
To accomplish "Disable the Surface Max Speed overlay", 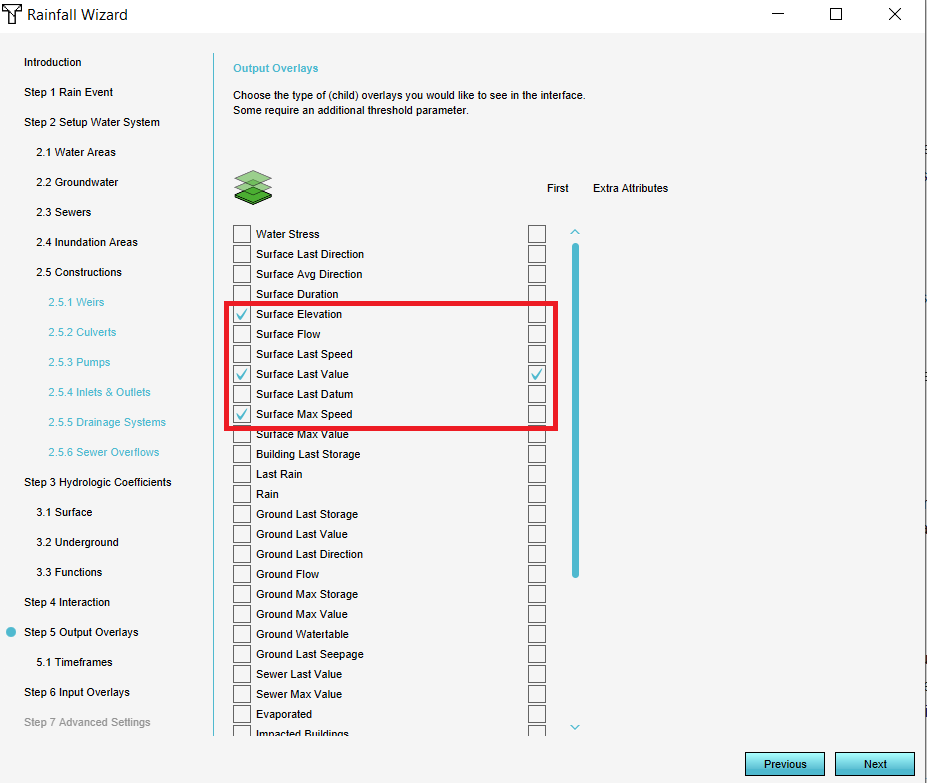I will pos(242,414).
